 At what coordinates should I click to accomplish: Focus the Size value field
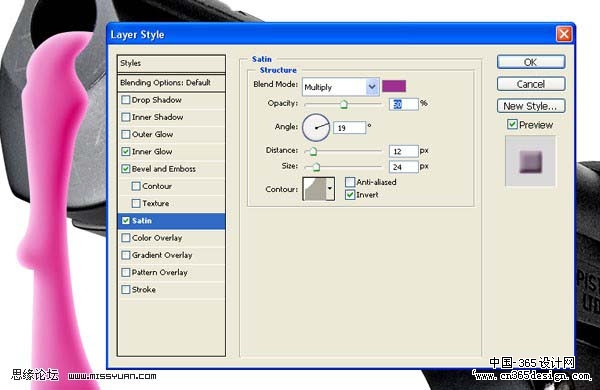pos(404,167)
